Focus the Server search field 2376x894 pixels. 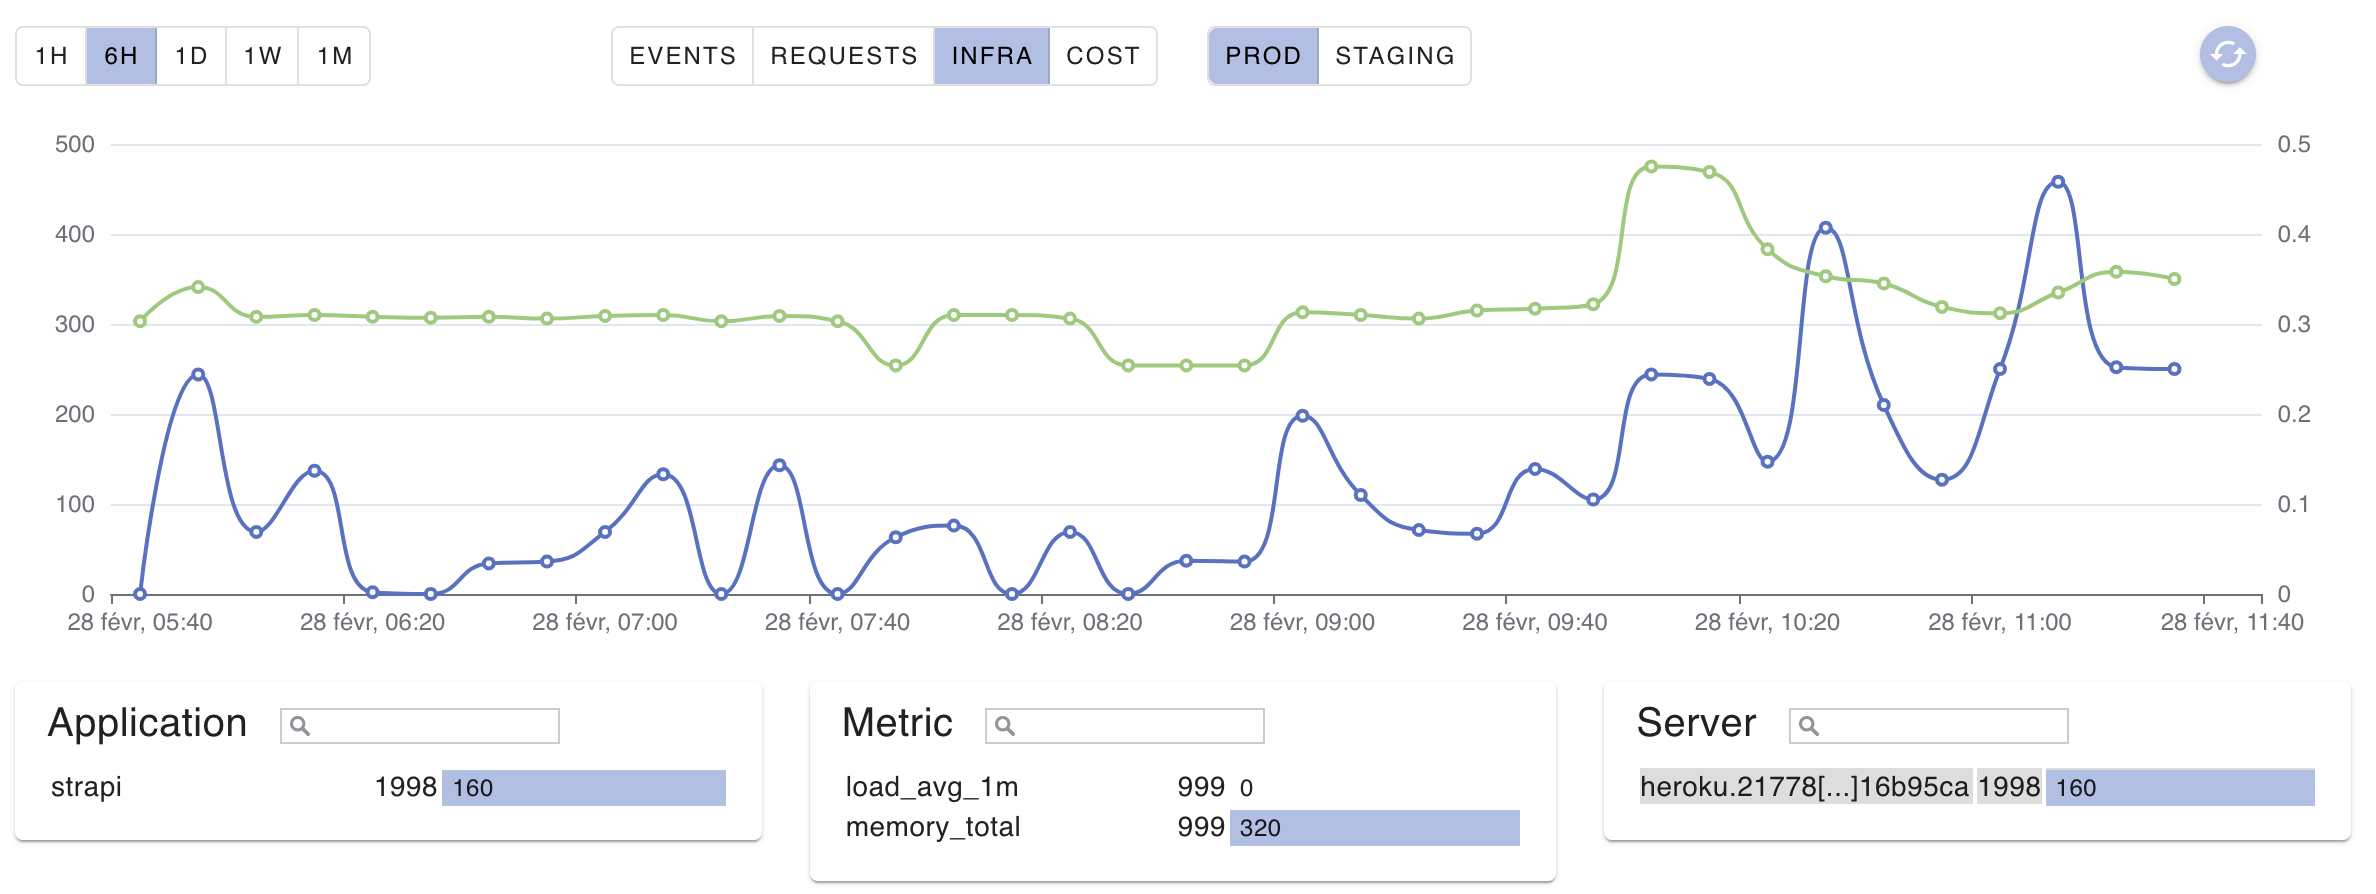pos(1929,726)
